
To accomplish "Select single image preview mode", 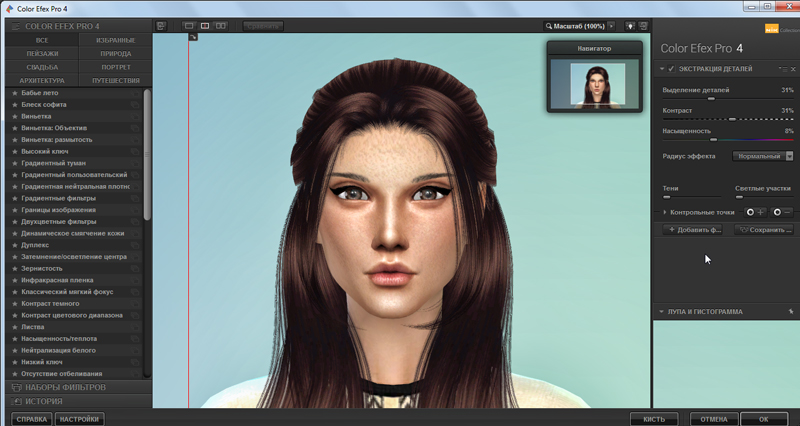I will point(189,26).
